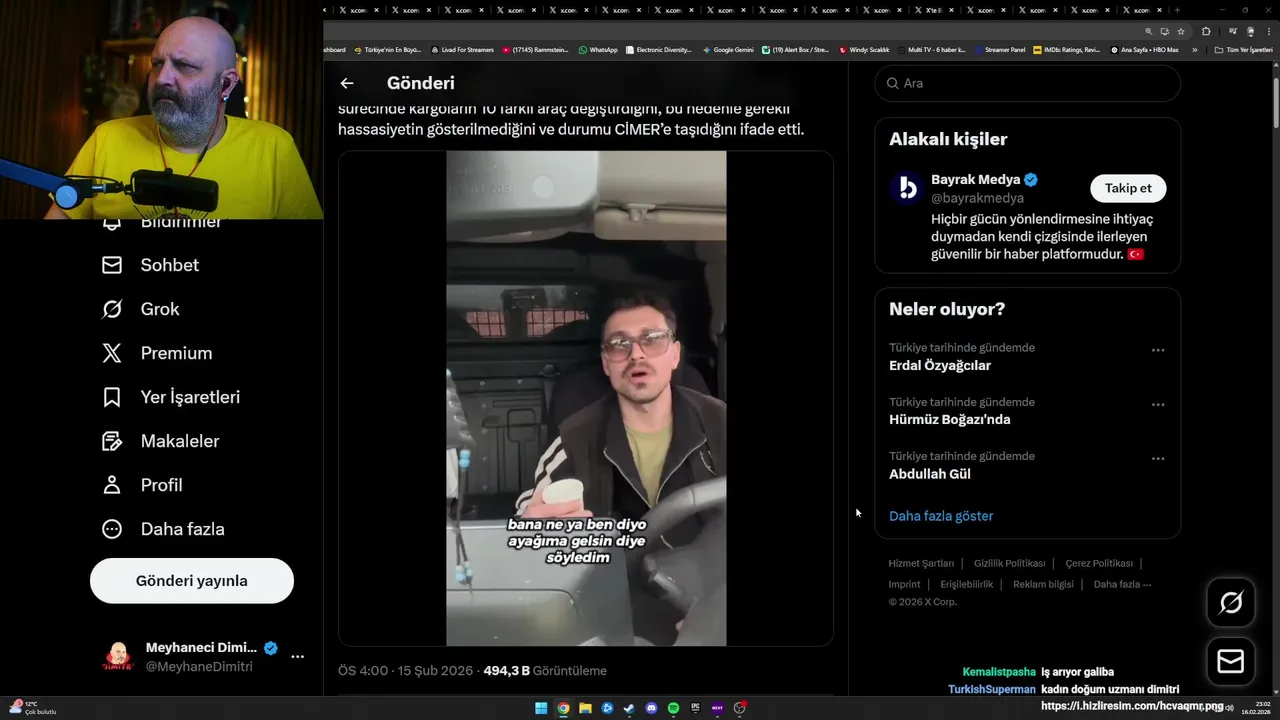Open Sohbet envelope in sidebar
Viewport: 1280px width, 720px height.
(x=151, y=265)
